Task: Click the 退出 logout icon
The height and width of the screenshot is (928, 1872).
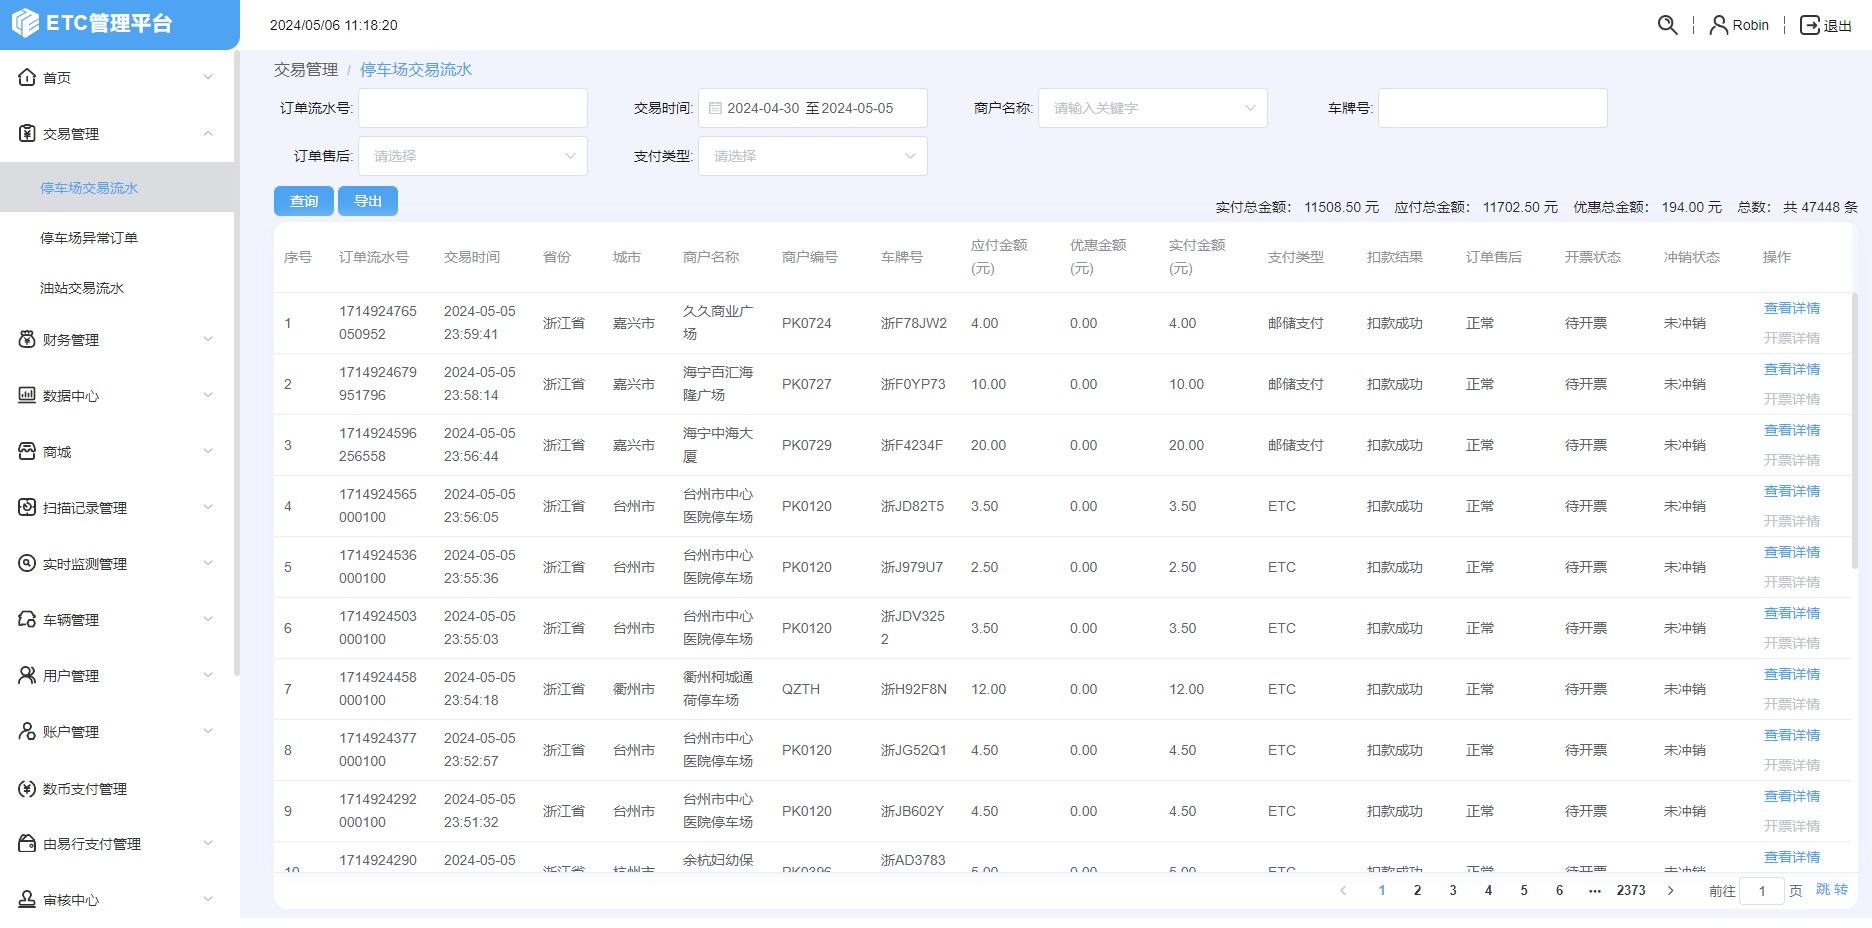Action: point(1810,25)
